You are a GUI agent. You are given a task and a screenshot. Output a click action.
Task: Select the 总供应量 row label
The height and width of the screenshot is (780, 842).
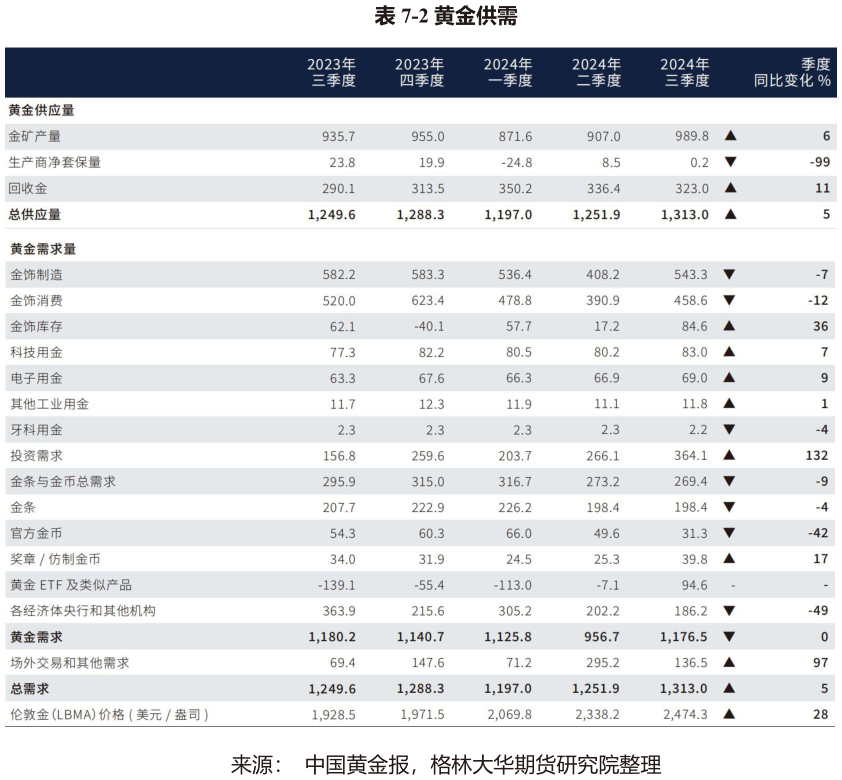35,214
